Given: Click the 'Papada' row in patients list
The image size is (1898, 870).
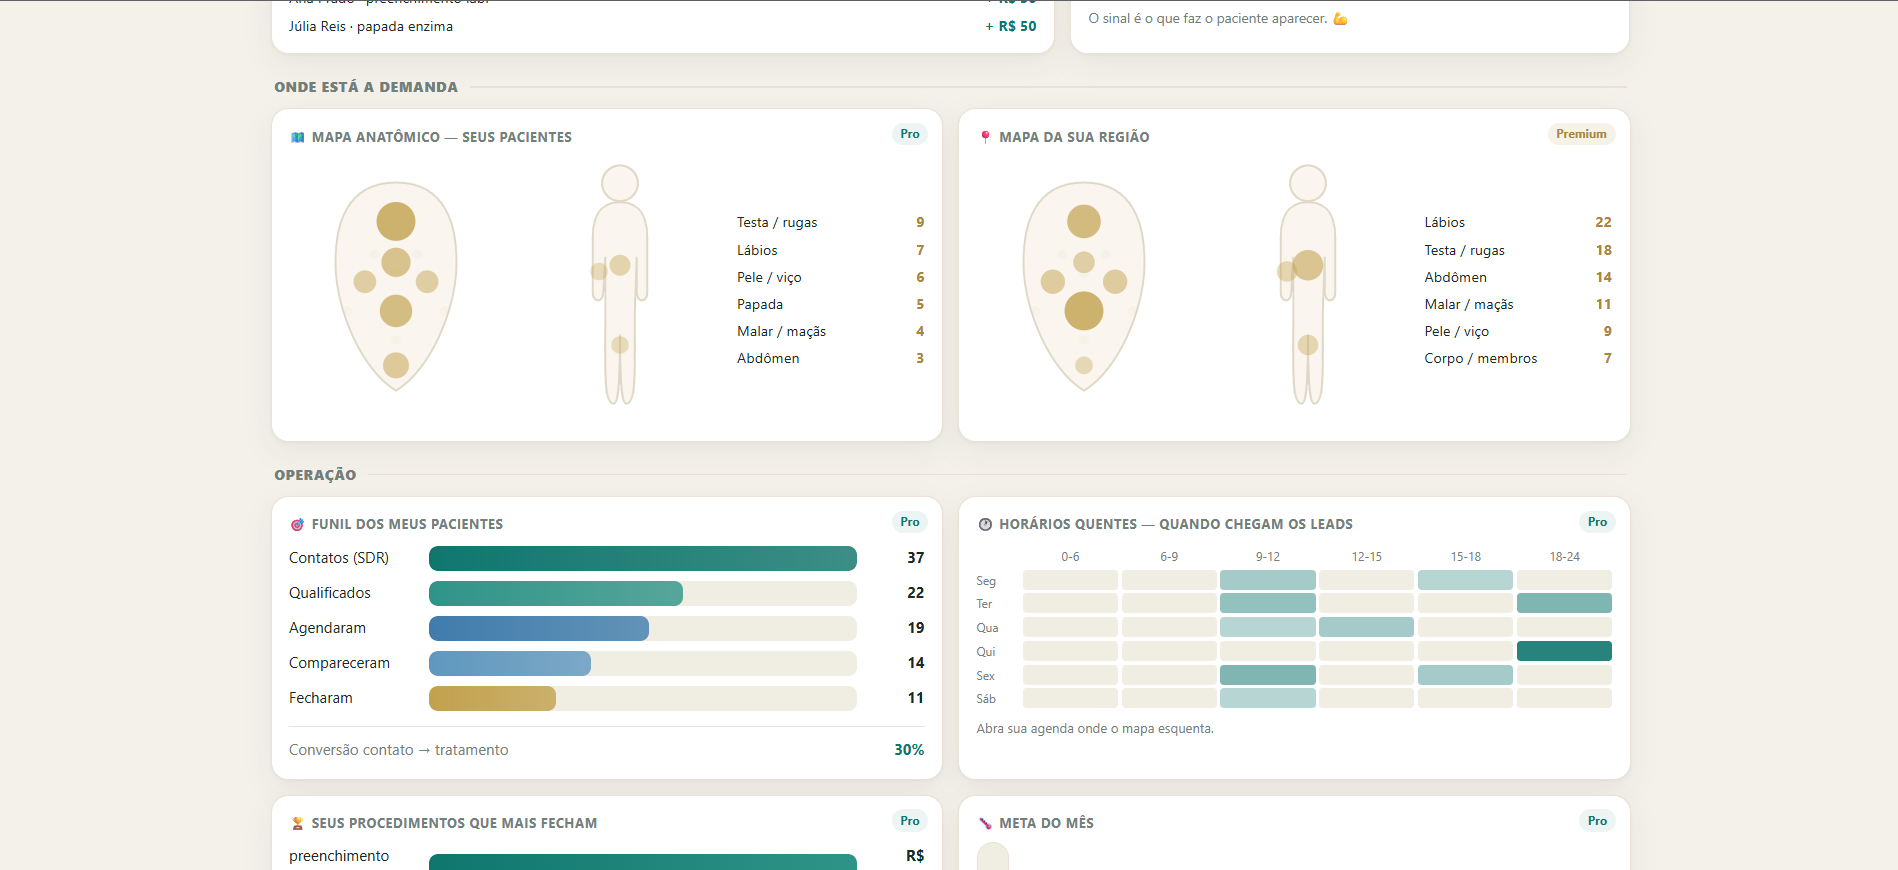Looking at the screenshot, I should [830, 304].
